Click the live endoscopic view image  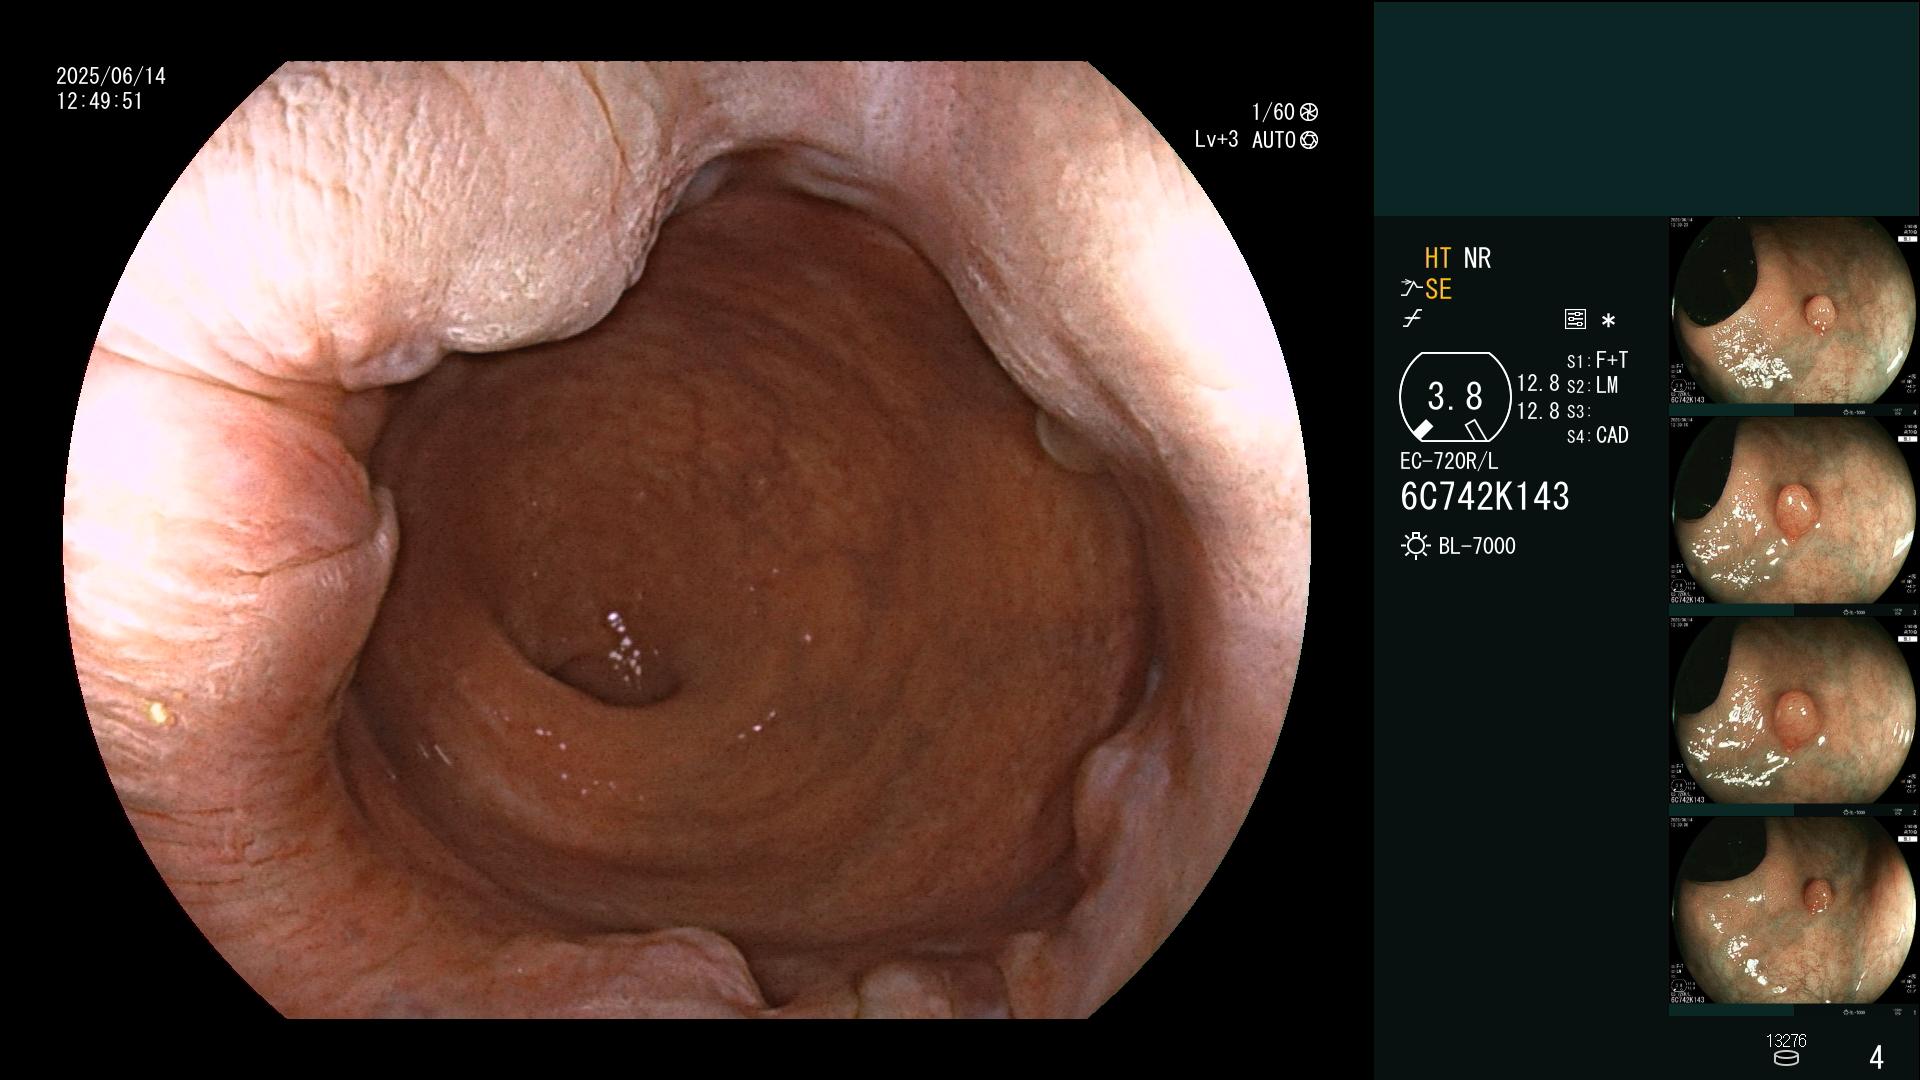pos(687,540)
